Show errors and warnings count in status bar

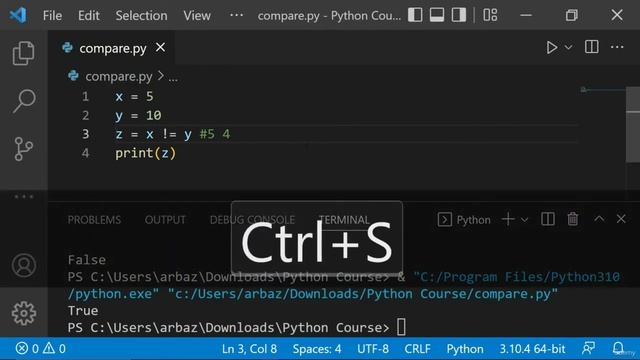pos(40,349)
